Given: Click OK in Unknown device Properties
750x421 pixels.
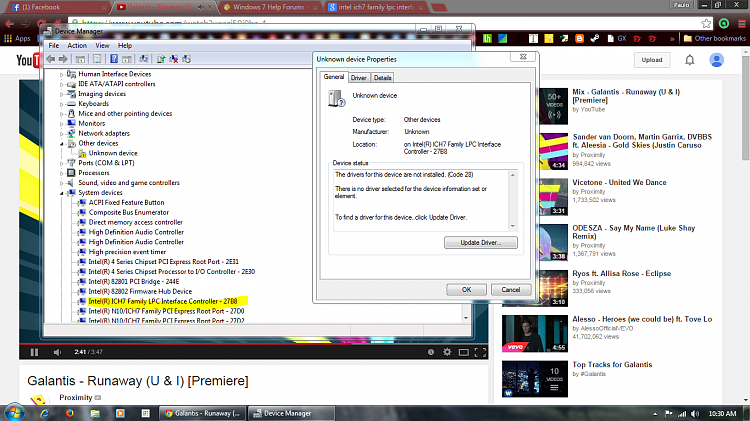Looking at the screenshot, I should pyautogui.click(x=466, y=290).
